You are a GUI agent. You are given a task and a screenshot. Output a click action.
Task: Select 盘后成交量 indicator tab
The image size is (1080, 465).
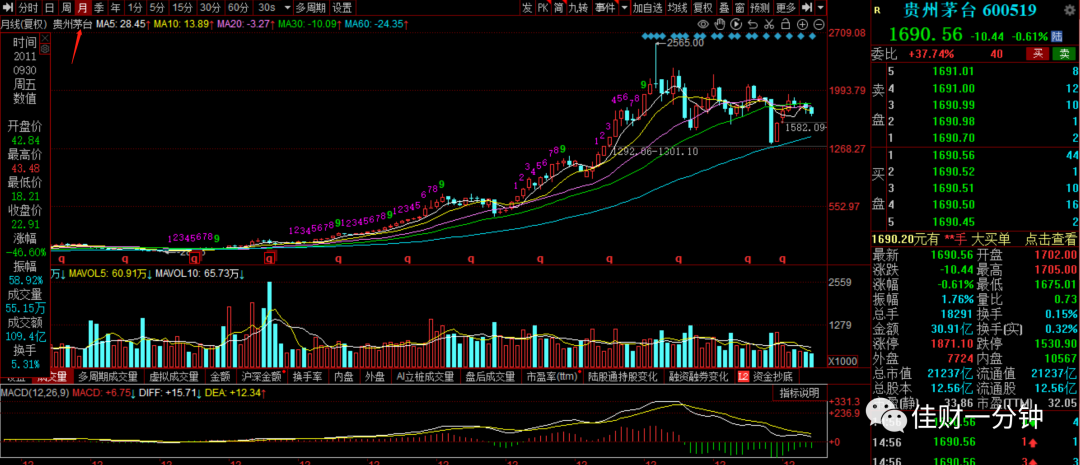pos(490,377)
